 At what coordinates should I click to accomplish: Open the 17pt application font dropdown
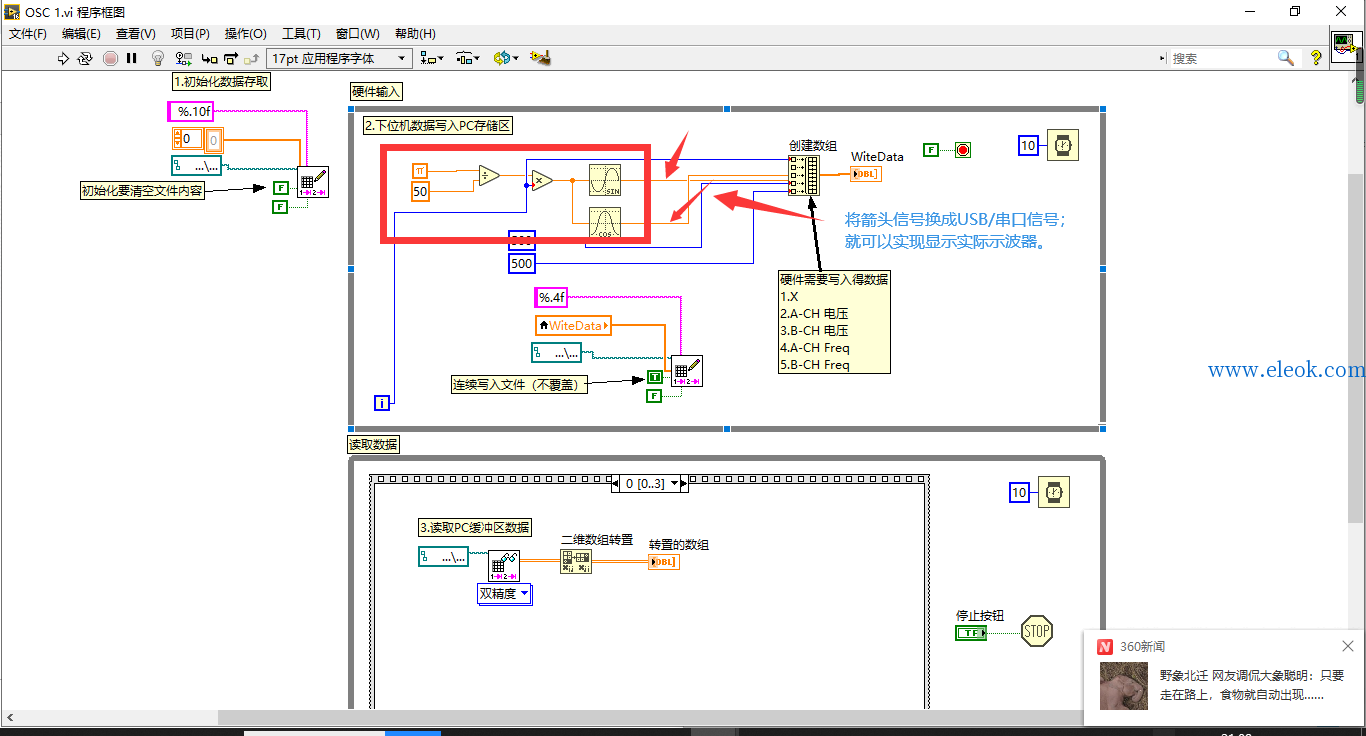click(340, 59)
